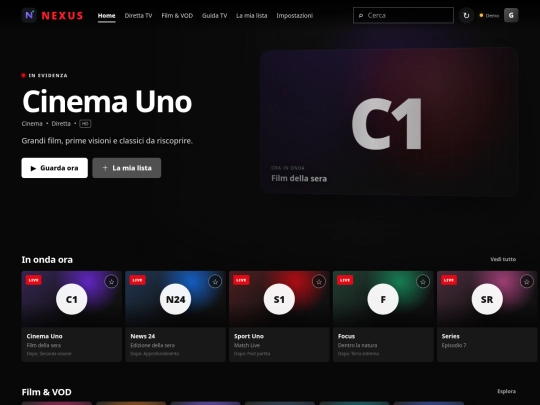
Task: Go to the Home tab
Action: (106, 15)
